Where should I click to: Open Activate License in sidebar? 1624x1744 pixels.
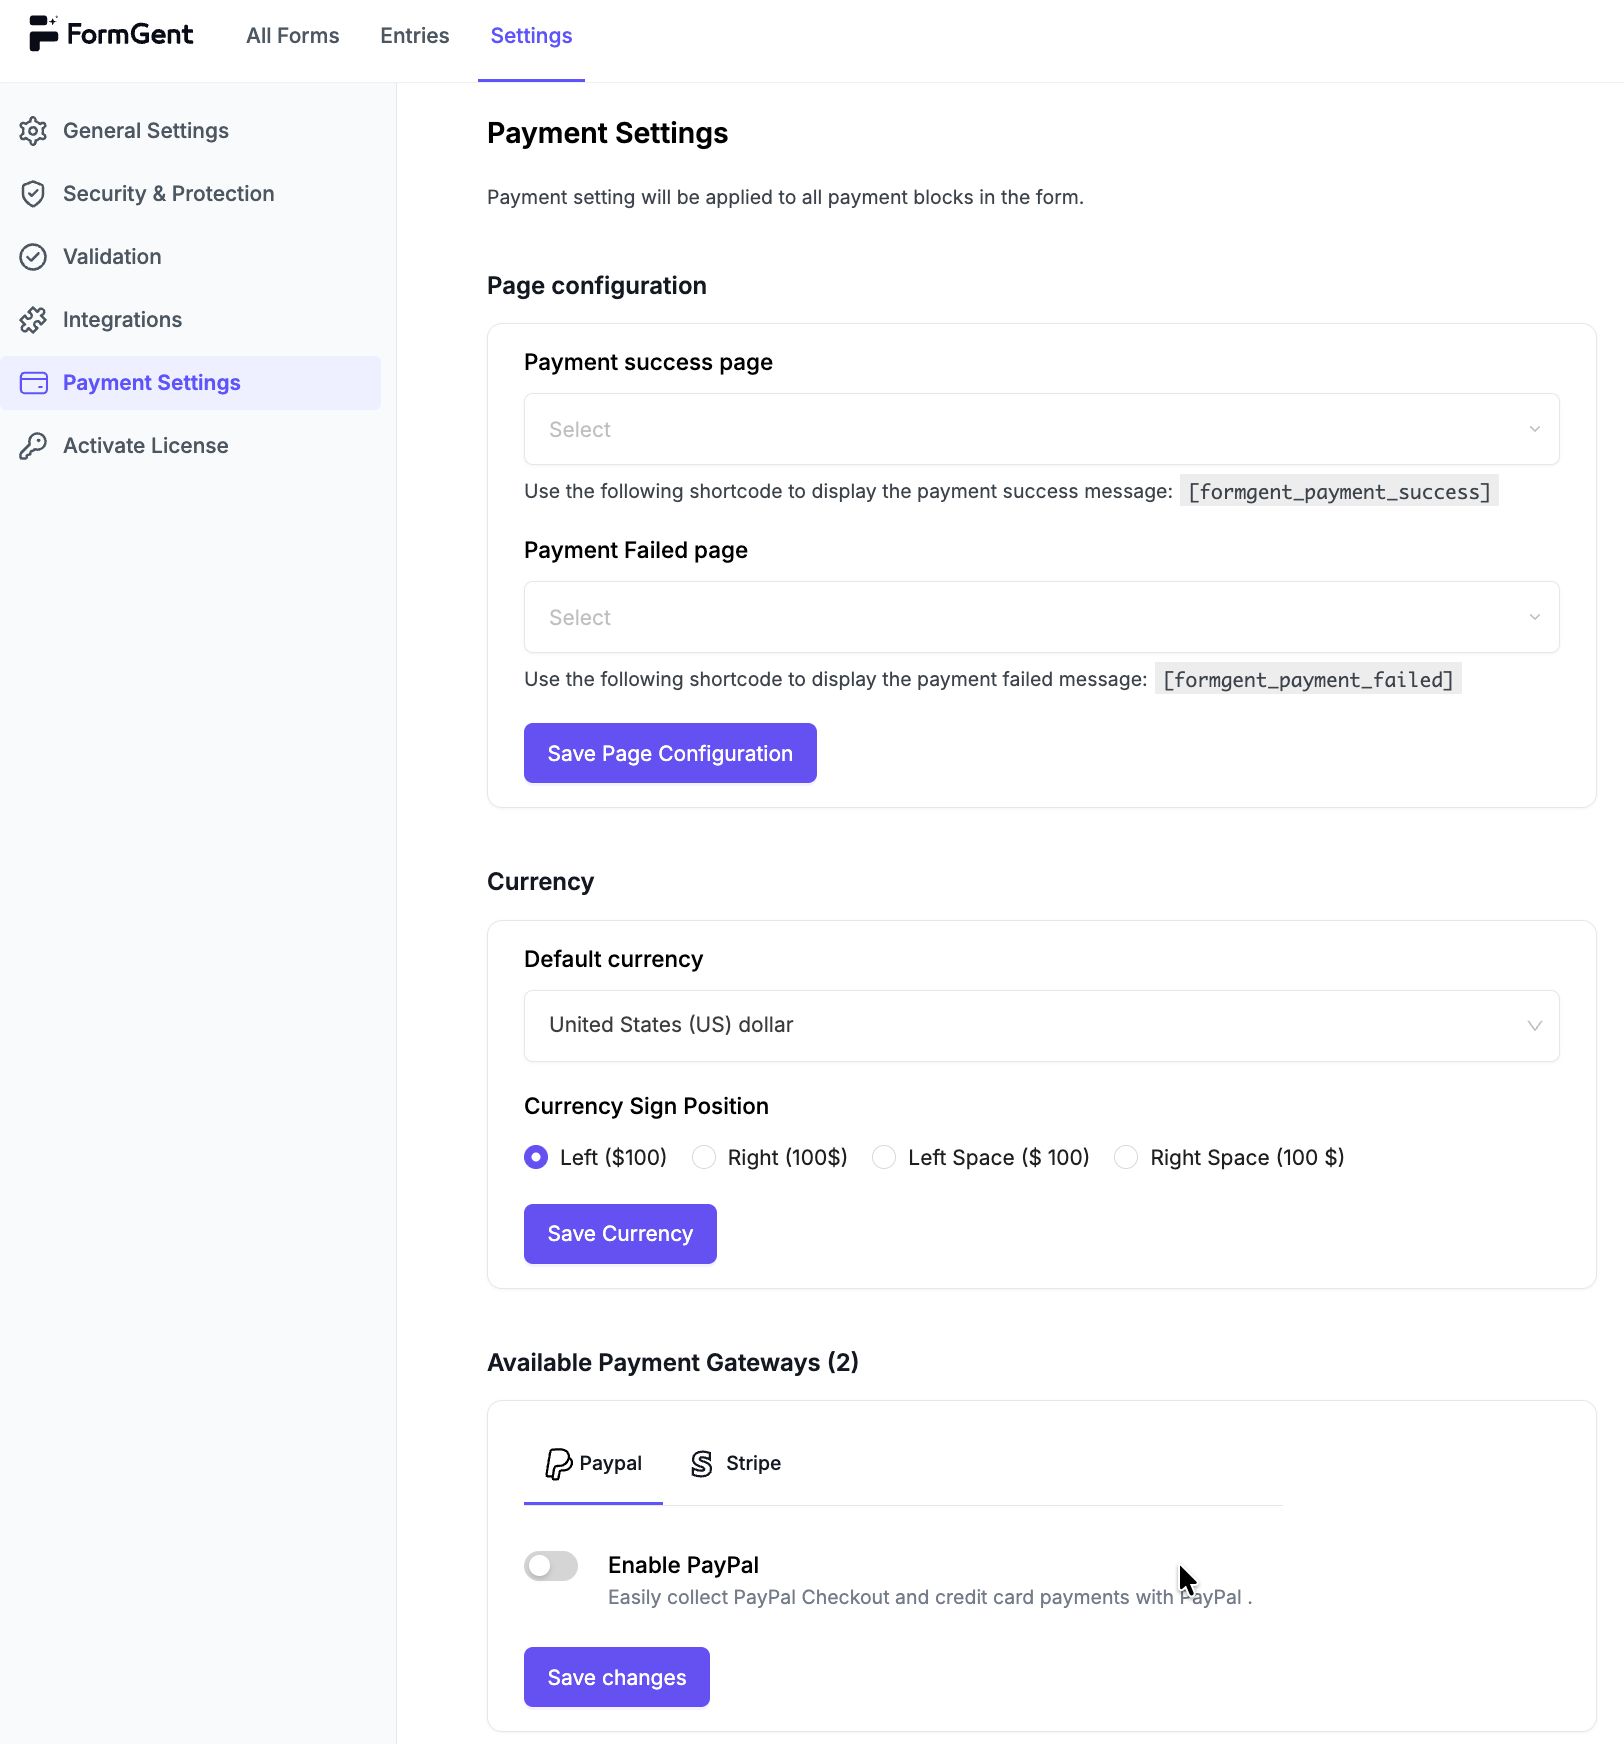(190, 446)
